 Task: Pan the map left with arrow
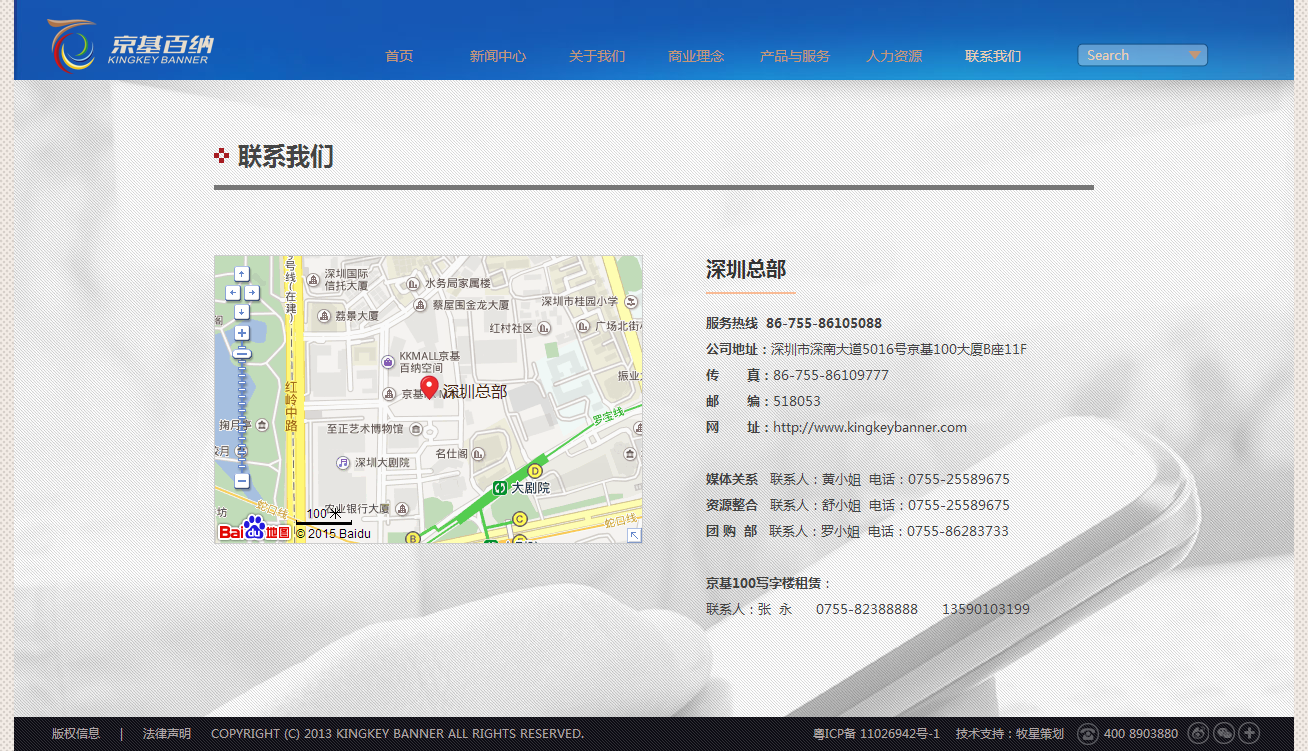(x=232, y=293)
